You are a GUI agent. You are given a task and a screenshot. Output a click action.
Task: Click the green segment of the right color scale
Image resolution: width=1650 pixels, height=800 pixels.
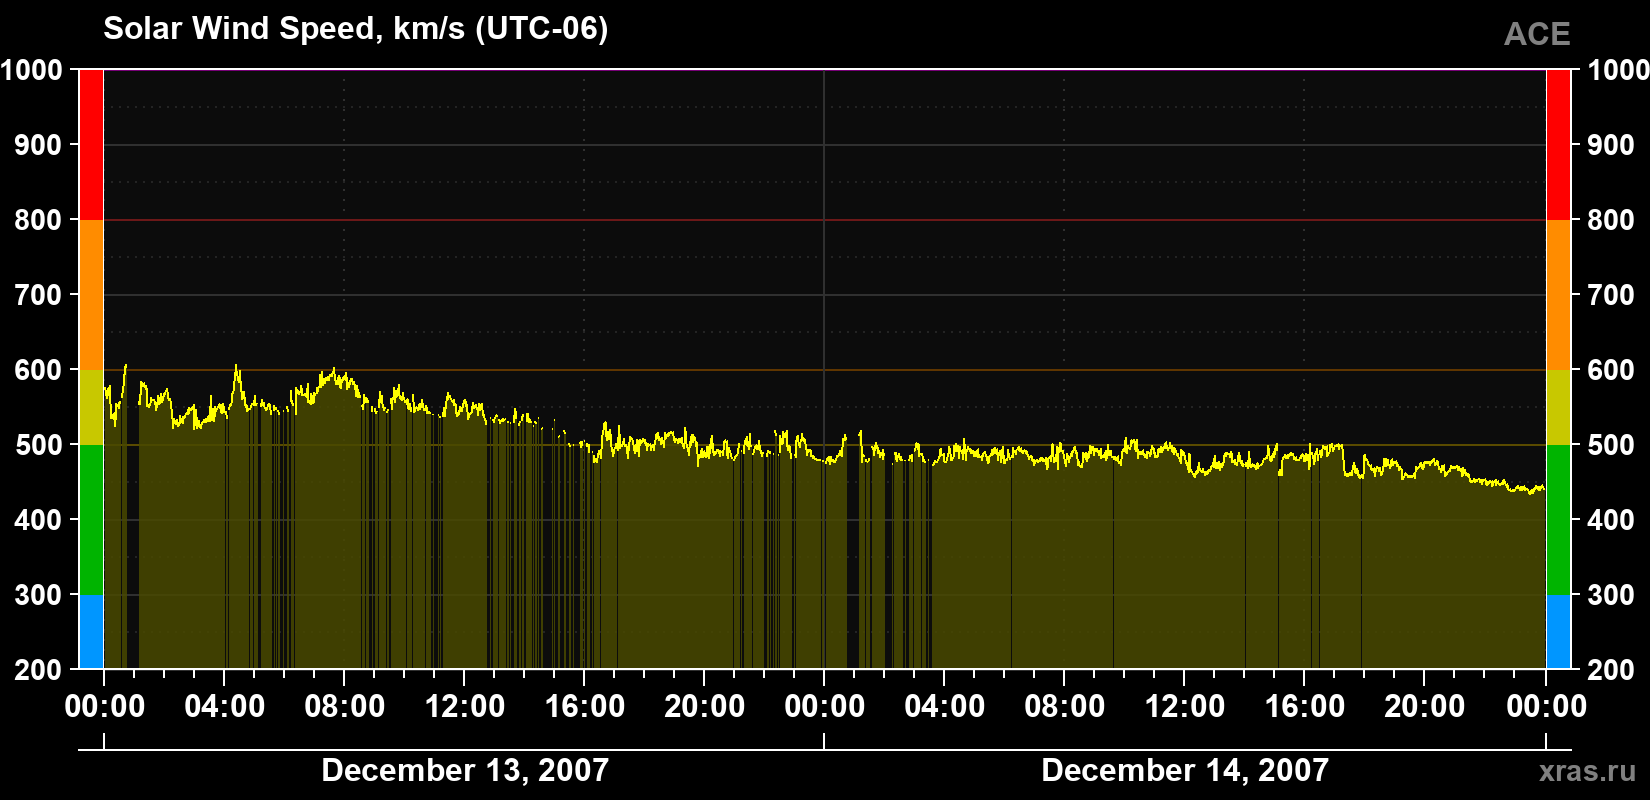1558,520
